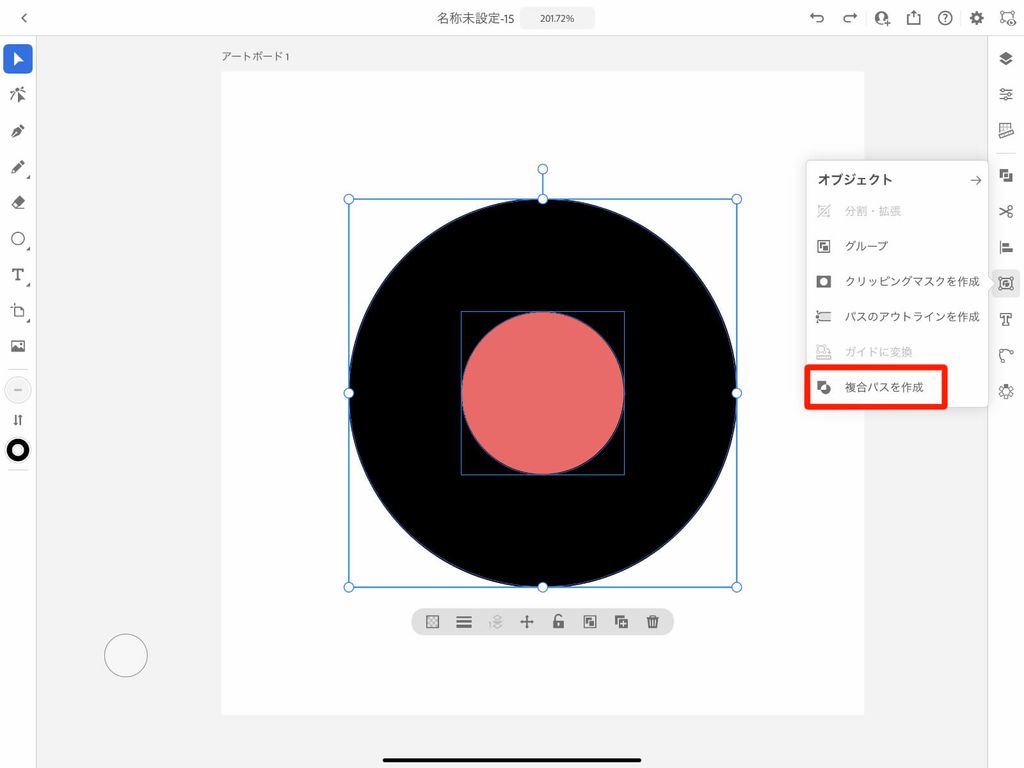The height and width of the screenshot is (768, 1024).
Task: Duplicate selection via context bar
Action: click(x=621, y=622)
